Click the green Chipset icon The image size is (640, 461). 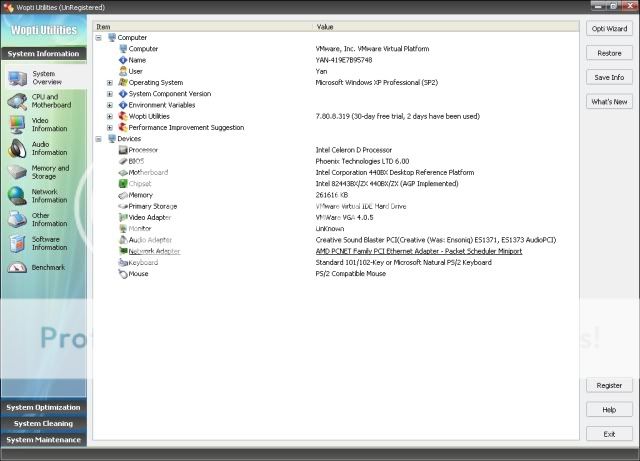(x=123, y=184)
